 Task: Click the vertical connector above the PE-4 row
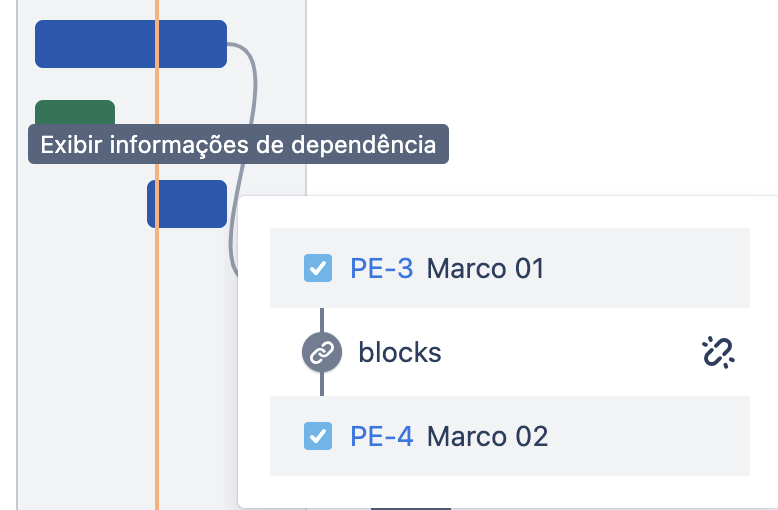[x=322, y=383]
